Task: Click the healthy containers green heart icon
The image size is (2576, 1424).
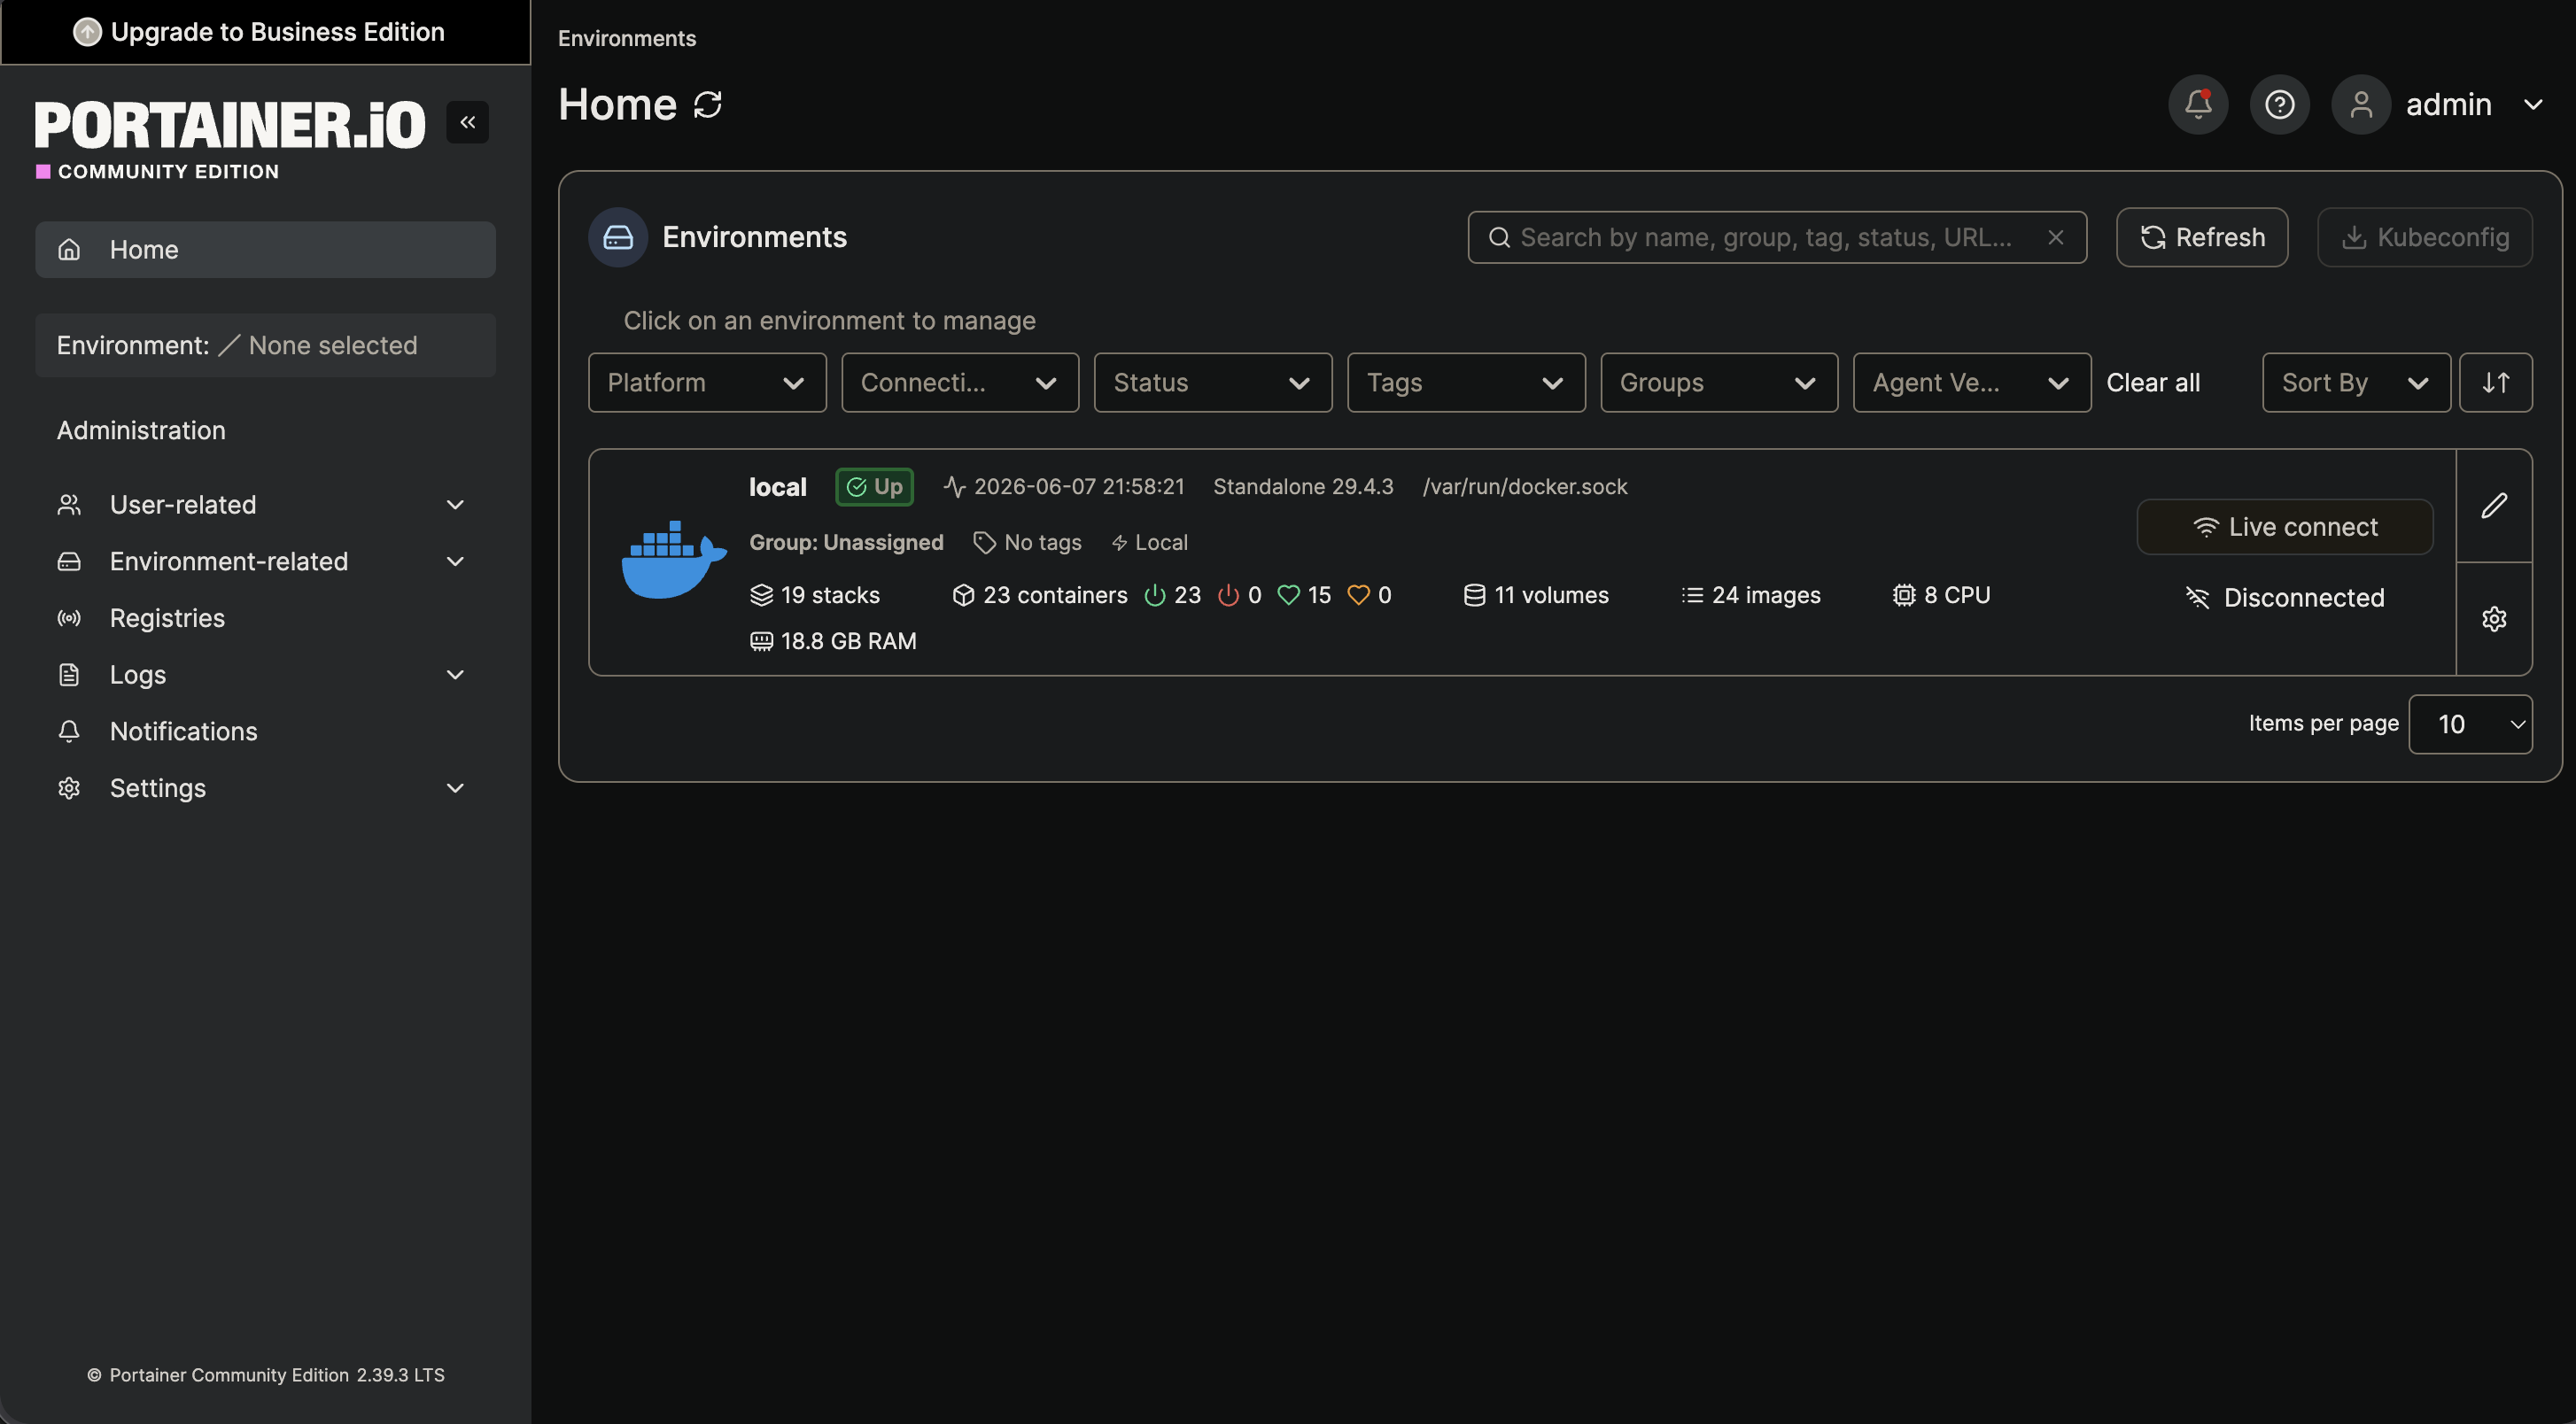Action: [1289, 595]
